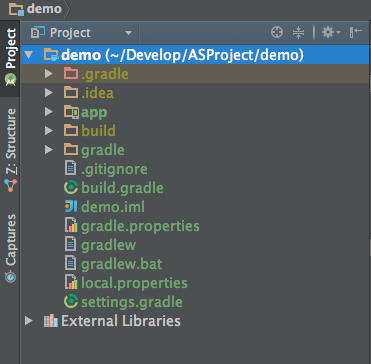The image size is (371, 364).
Task: Click the gradlew.bat file icon
Action: click(x=71, y=264)
